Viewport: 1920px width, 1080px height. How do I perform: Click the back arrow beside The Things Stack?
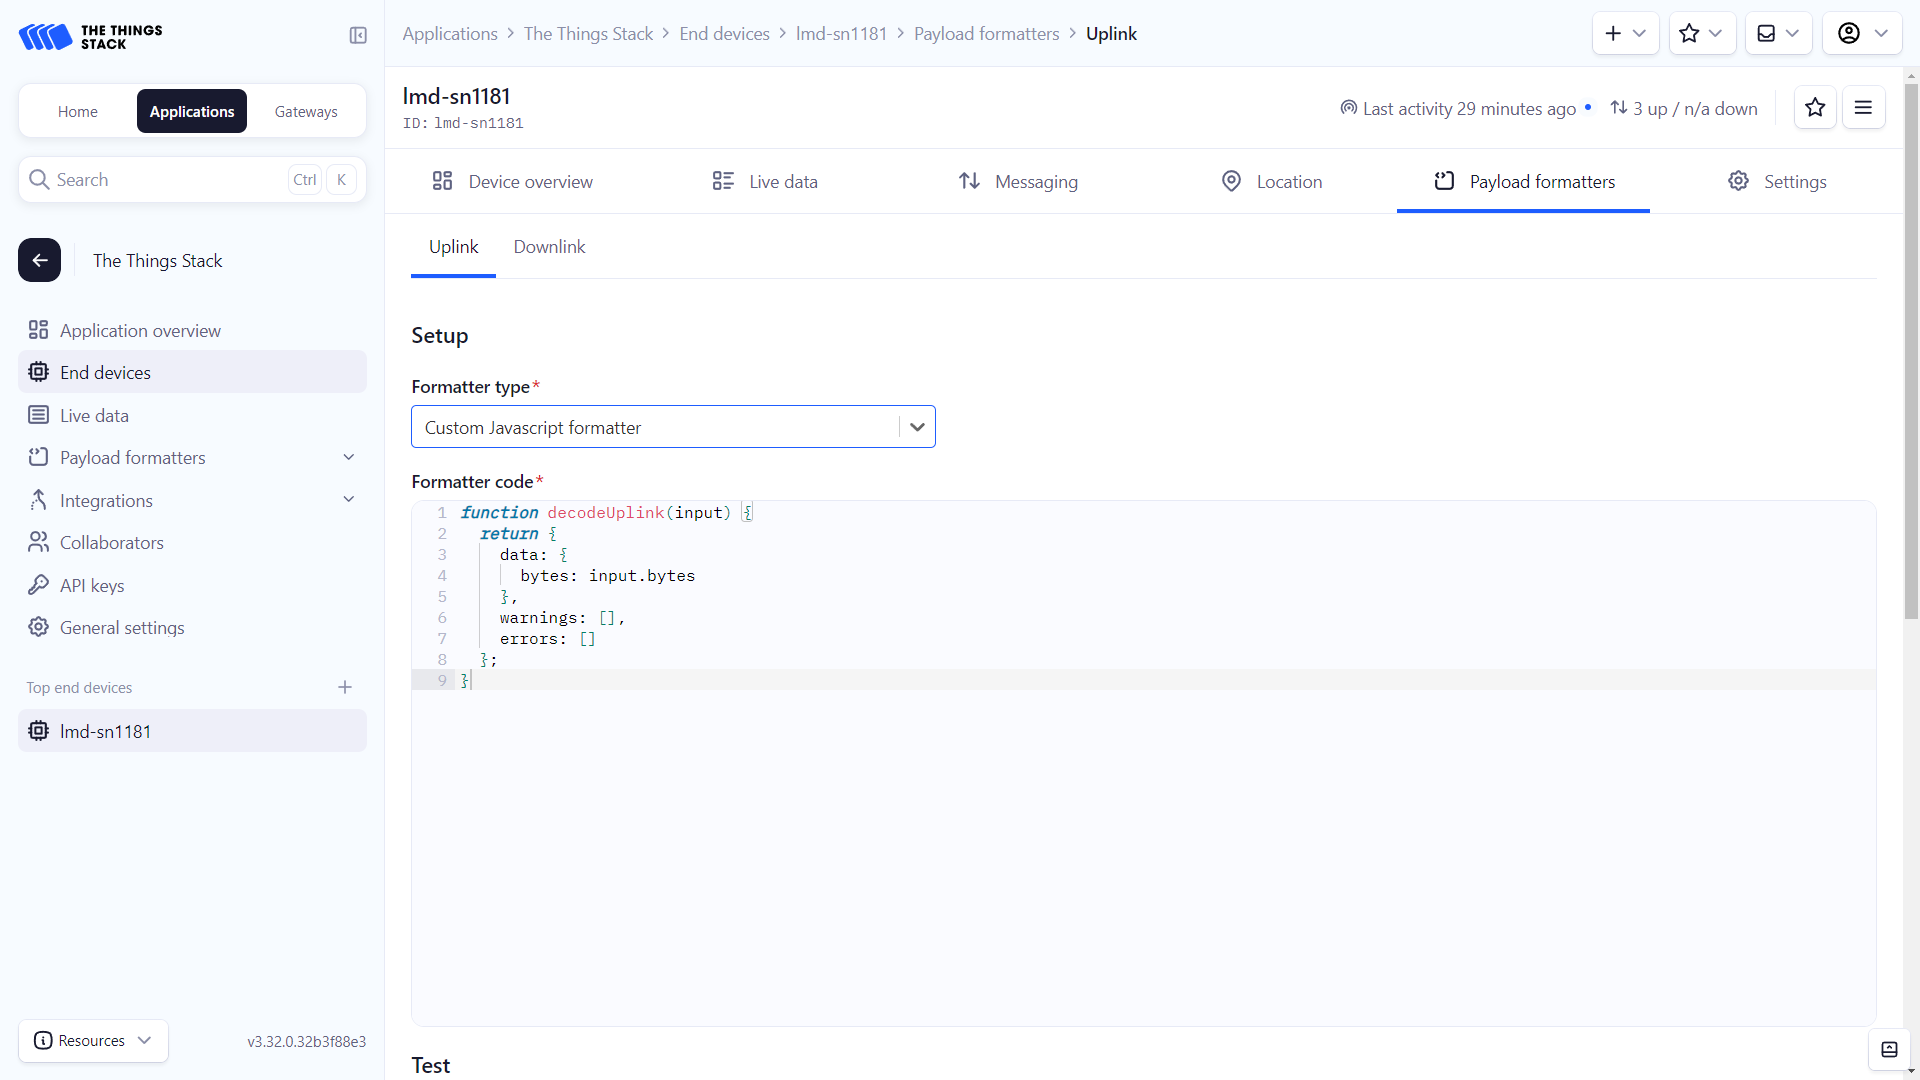[x=39, y=260]
